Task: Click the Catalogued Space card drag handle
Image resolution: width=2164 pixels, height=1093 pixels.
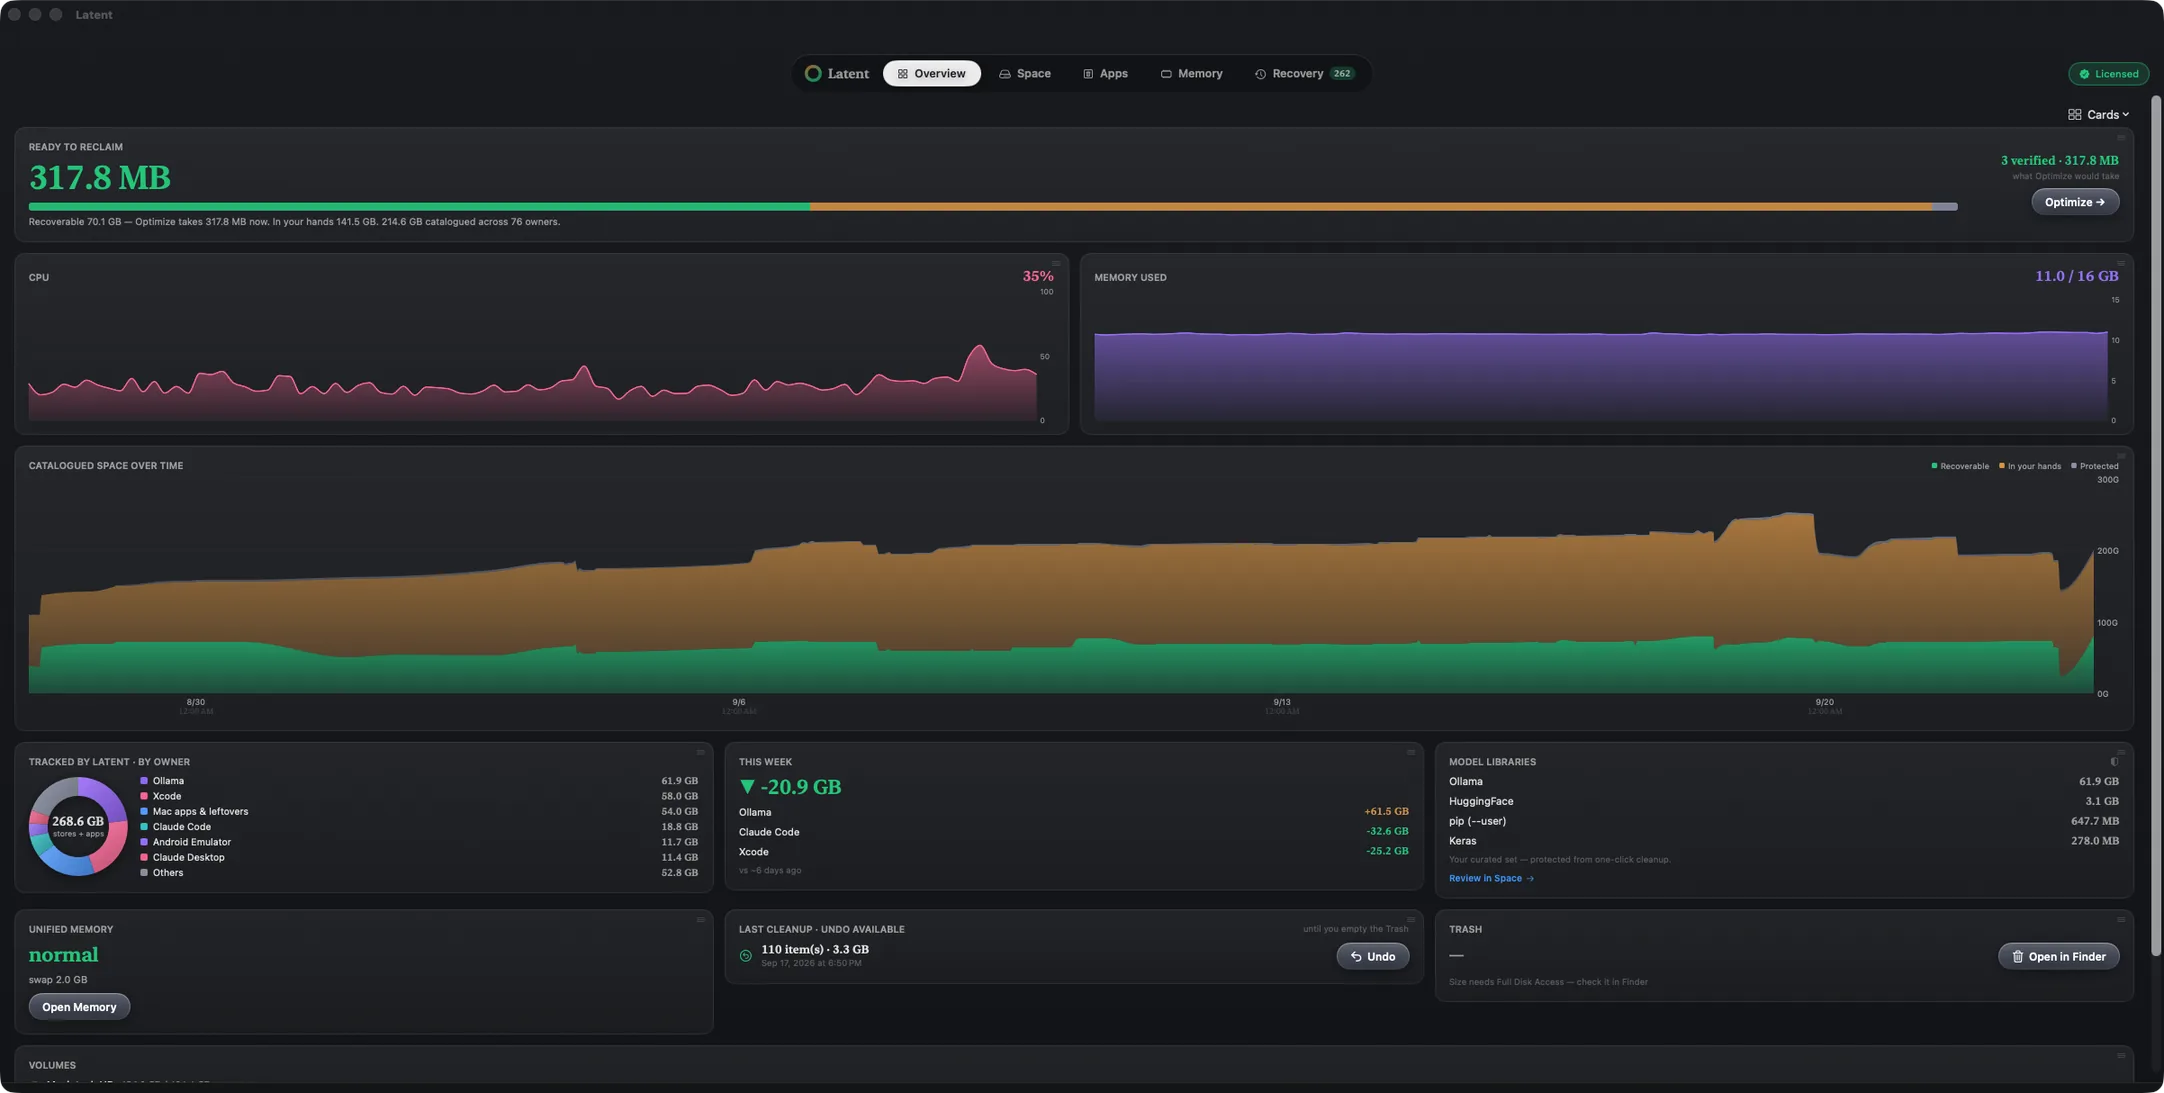Action: click(x=2120, y=456)
